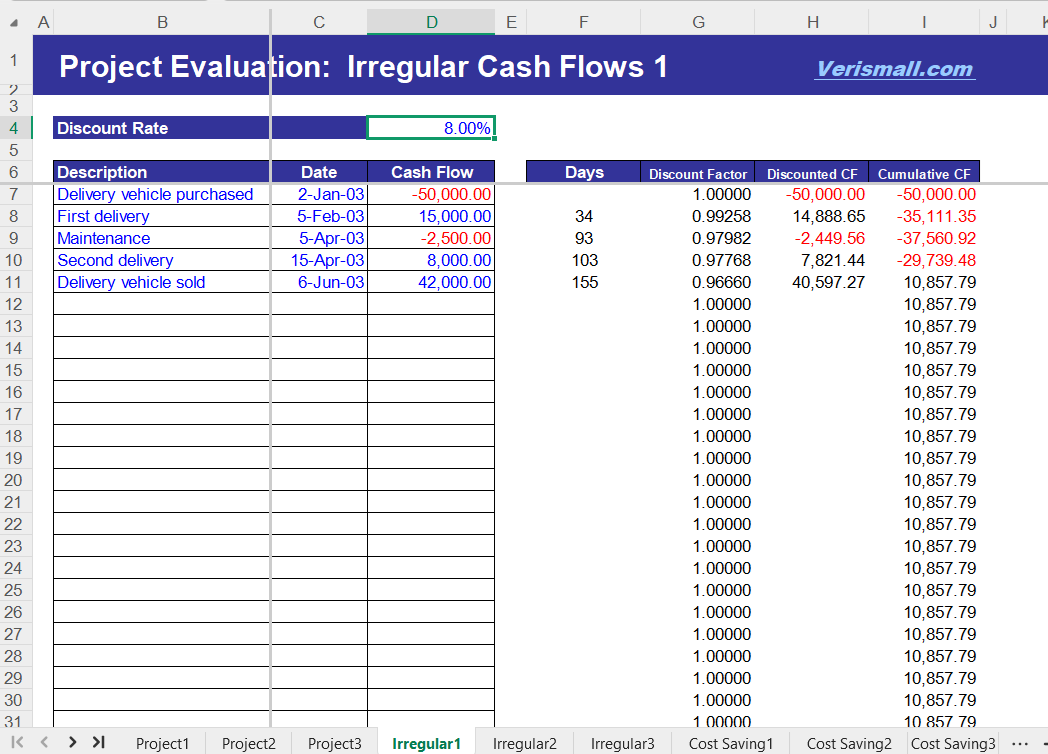This screenshot has height=754, width=1048.
Task: Click the next sheet navigation arrow
Action: click(71, 742)
